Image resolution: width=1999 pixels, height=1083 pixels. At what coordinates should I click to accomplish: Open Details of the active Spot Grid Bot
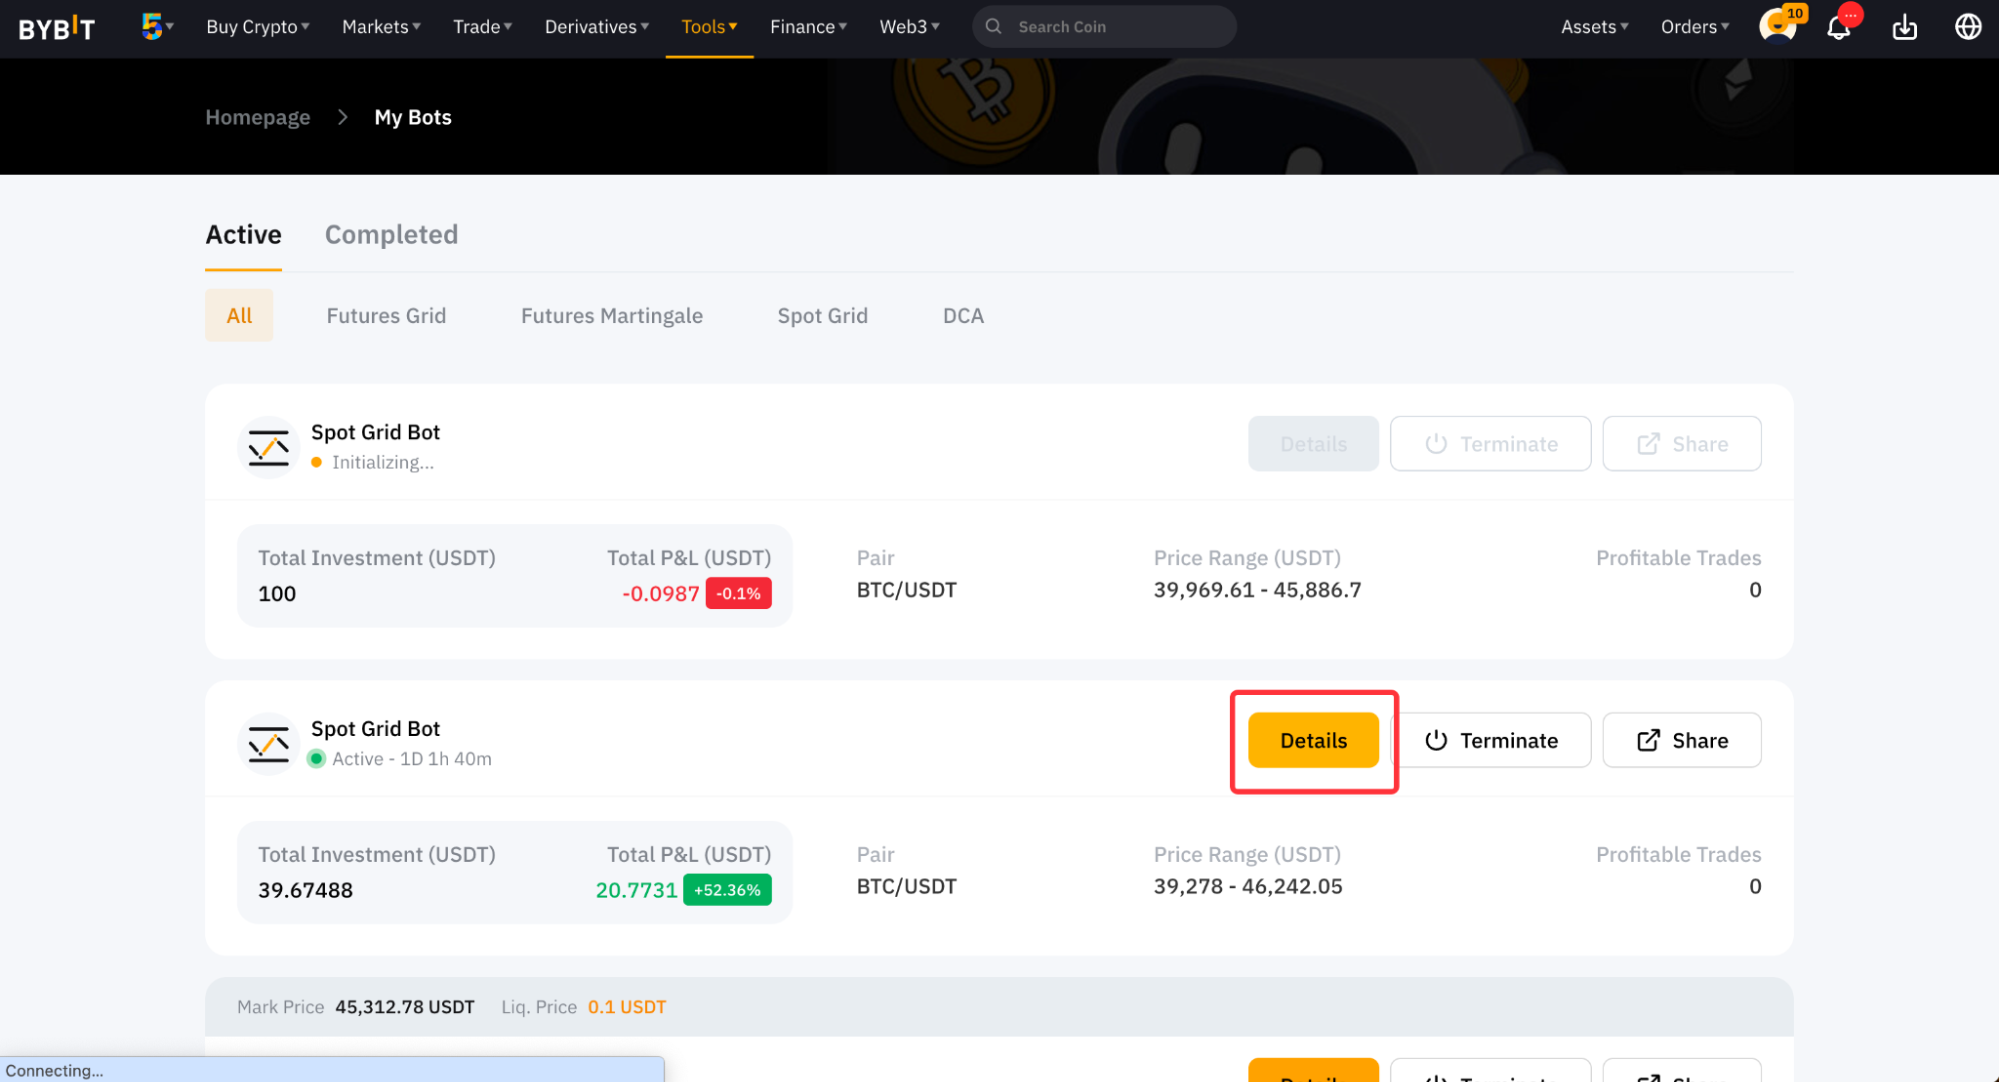click(1313, 741)
